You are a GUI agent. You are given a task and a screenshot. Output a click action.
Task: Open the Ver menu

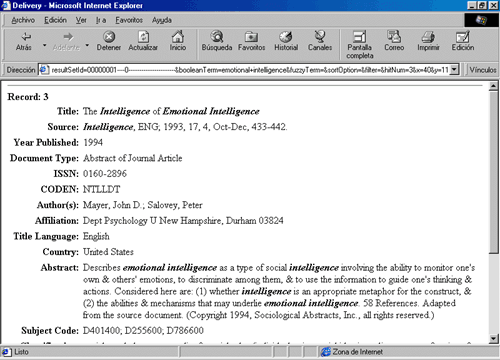point(81,20)
